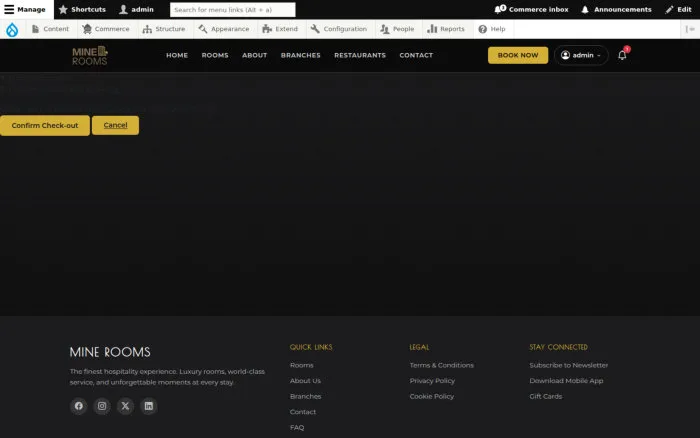Cancel the check-out
Image resolution: width=700 pixels, height=438 pixels.
[x=115, y=125]
